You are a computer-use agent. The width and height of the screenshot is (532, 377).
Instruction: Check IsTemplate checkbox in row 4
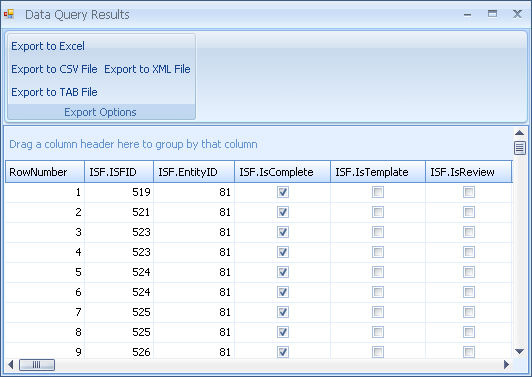click(x=378, y=252)
